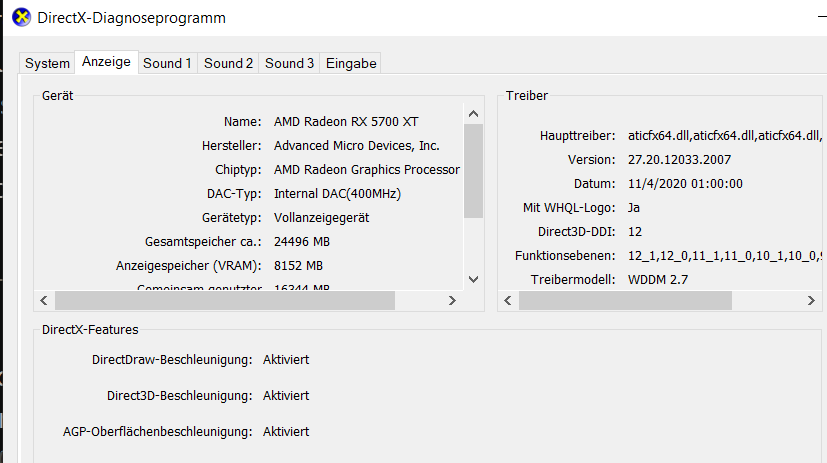Click the DirectX title bar icon
Viewport: 827px width, 463px height.
pyautogui.click(x=19, y=18)
